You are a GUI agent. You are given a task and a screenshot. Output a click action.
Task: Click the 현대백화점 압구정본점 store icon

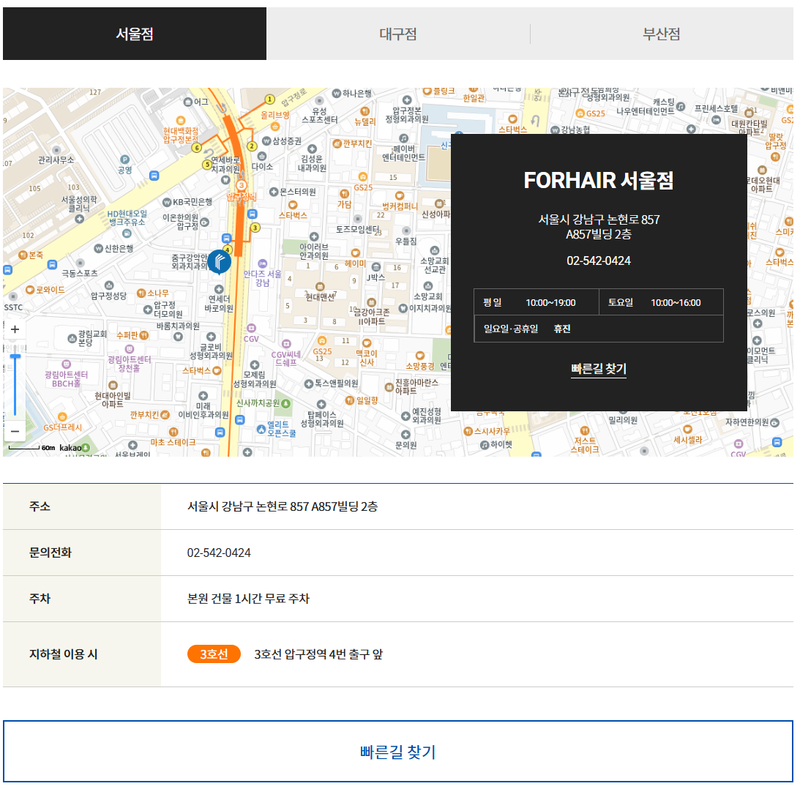click(180, 121)
